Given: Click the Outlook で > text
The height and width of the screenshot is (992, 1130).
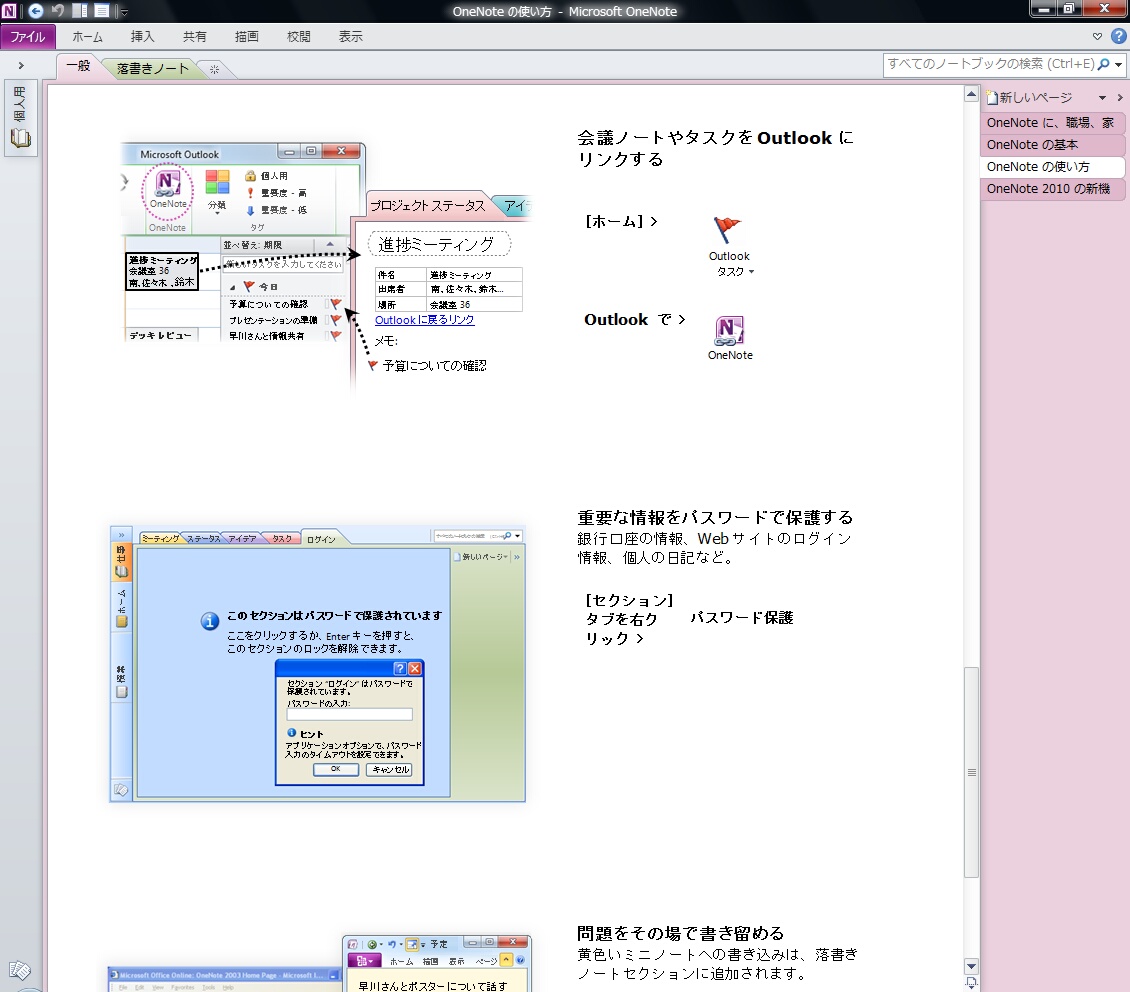Looking at the screenshot, I should pyautogui.click(x=635, y=319).
